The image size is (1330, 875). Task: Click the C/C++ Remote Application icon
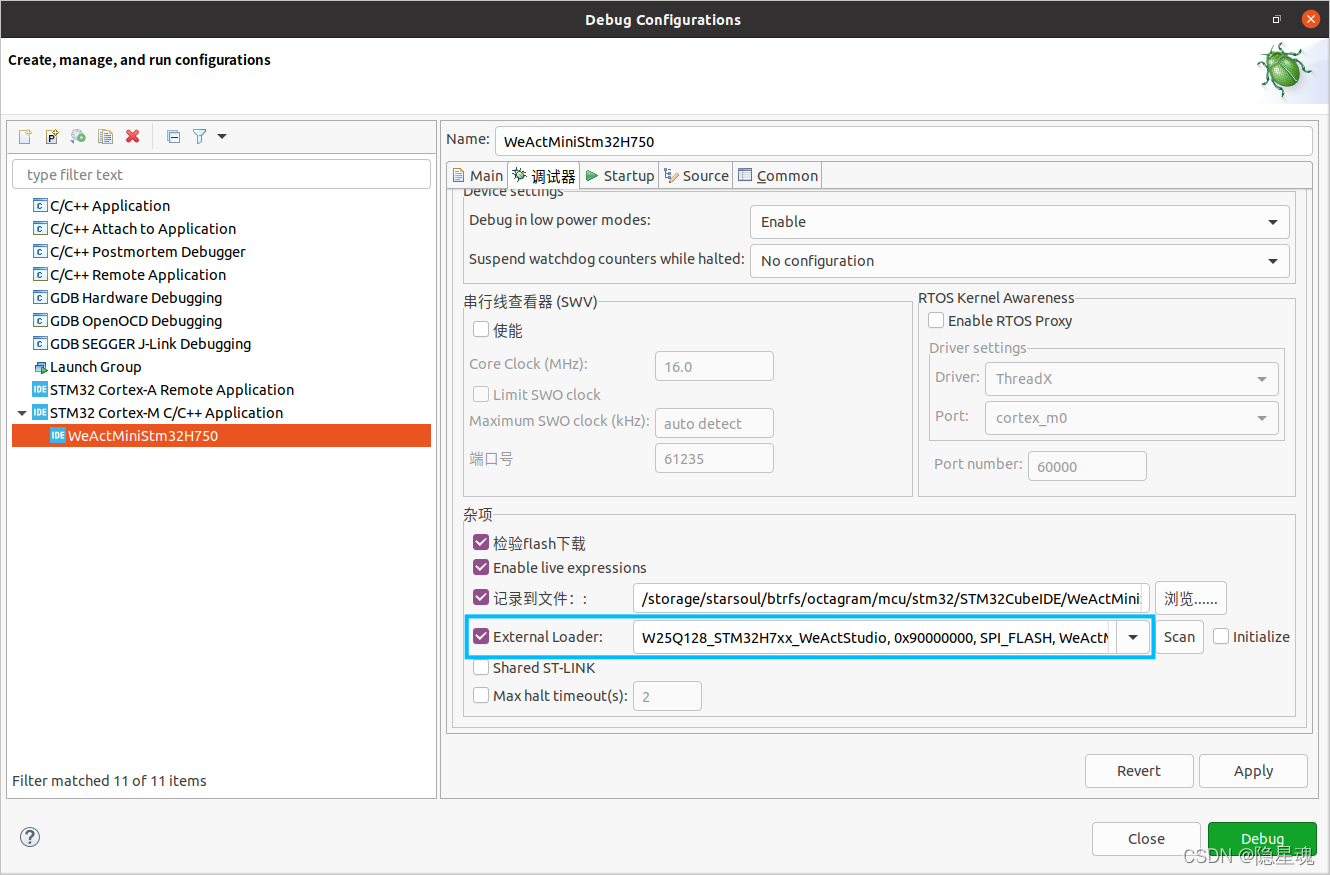coord(40,274)
